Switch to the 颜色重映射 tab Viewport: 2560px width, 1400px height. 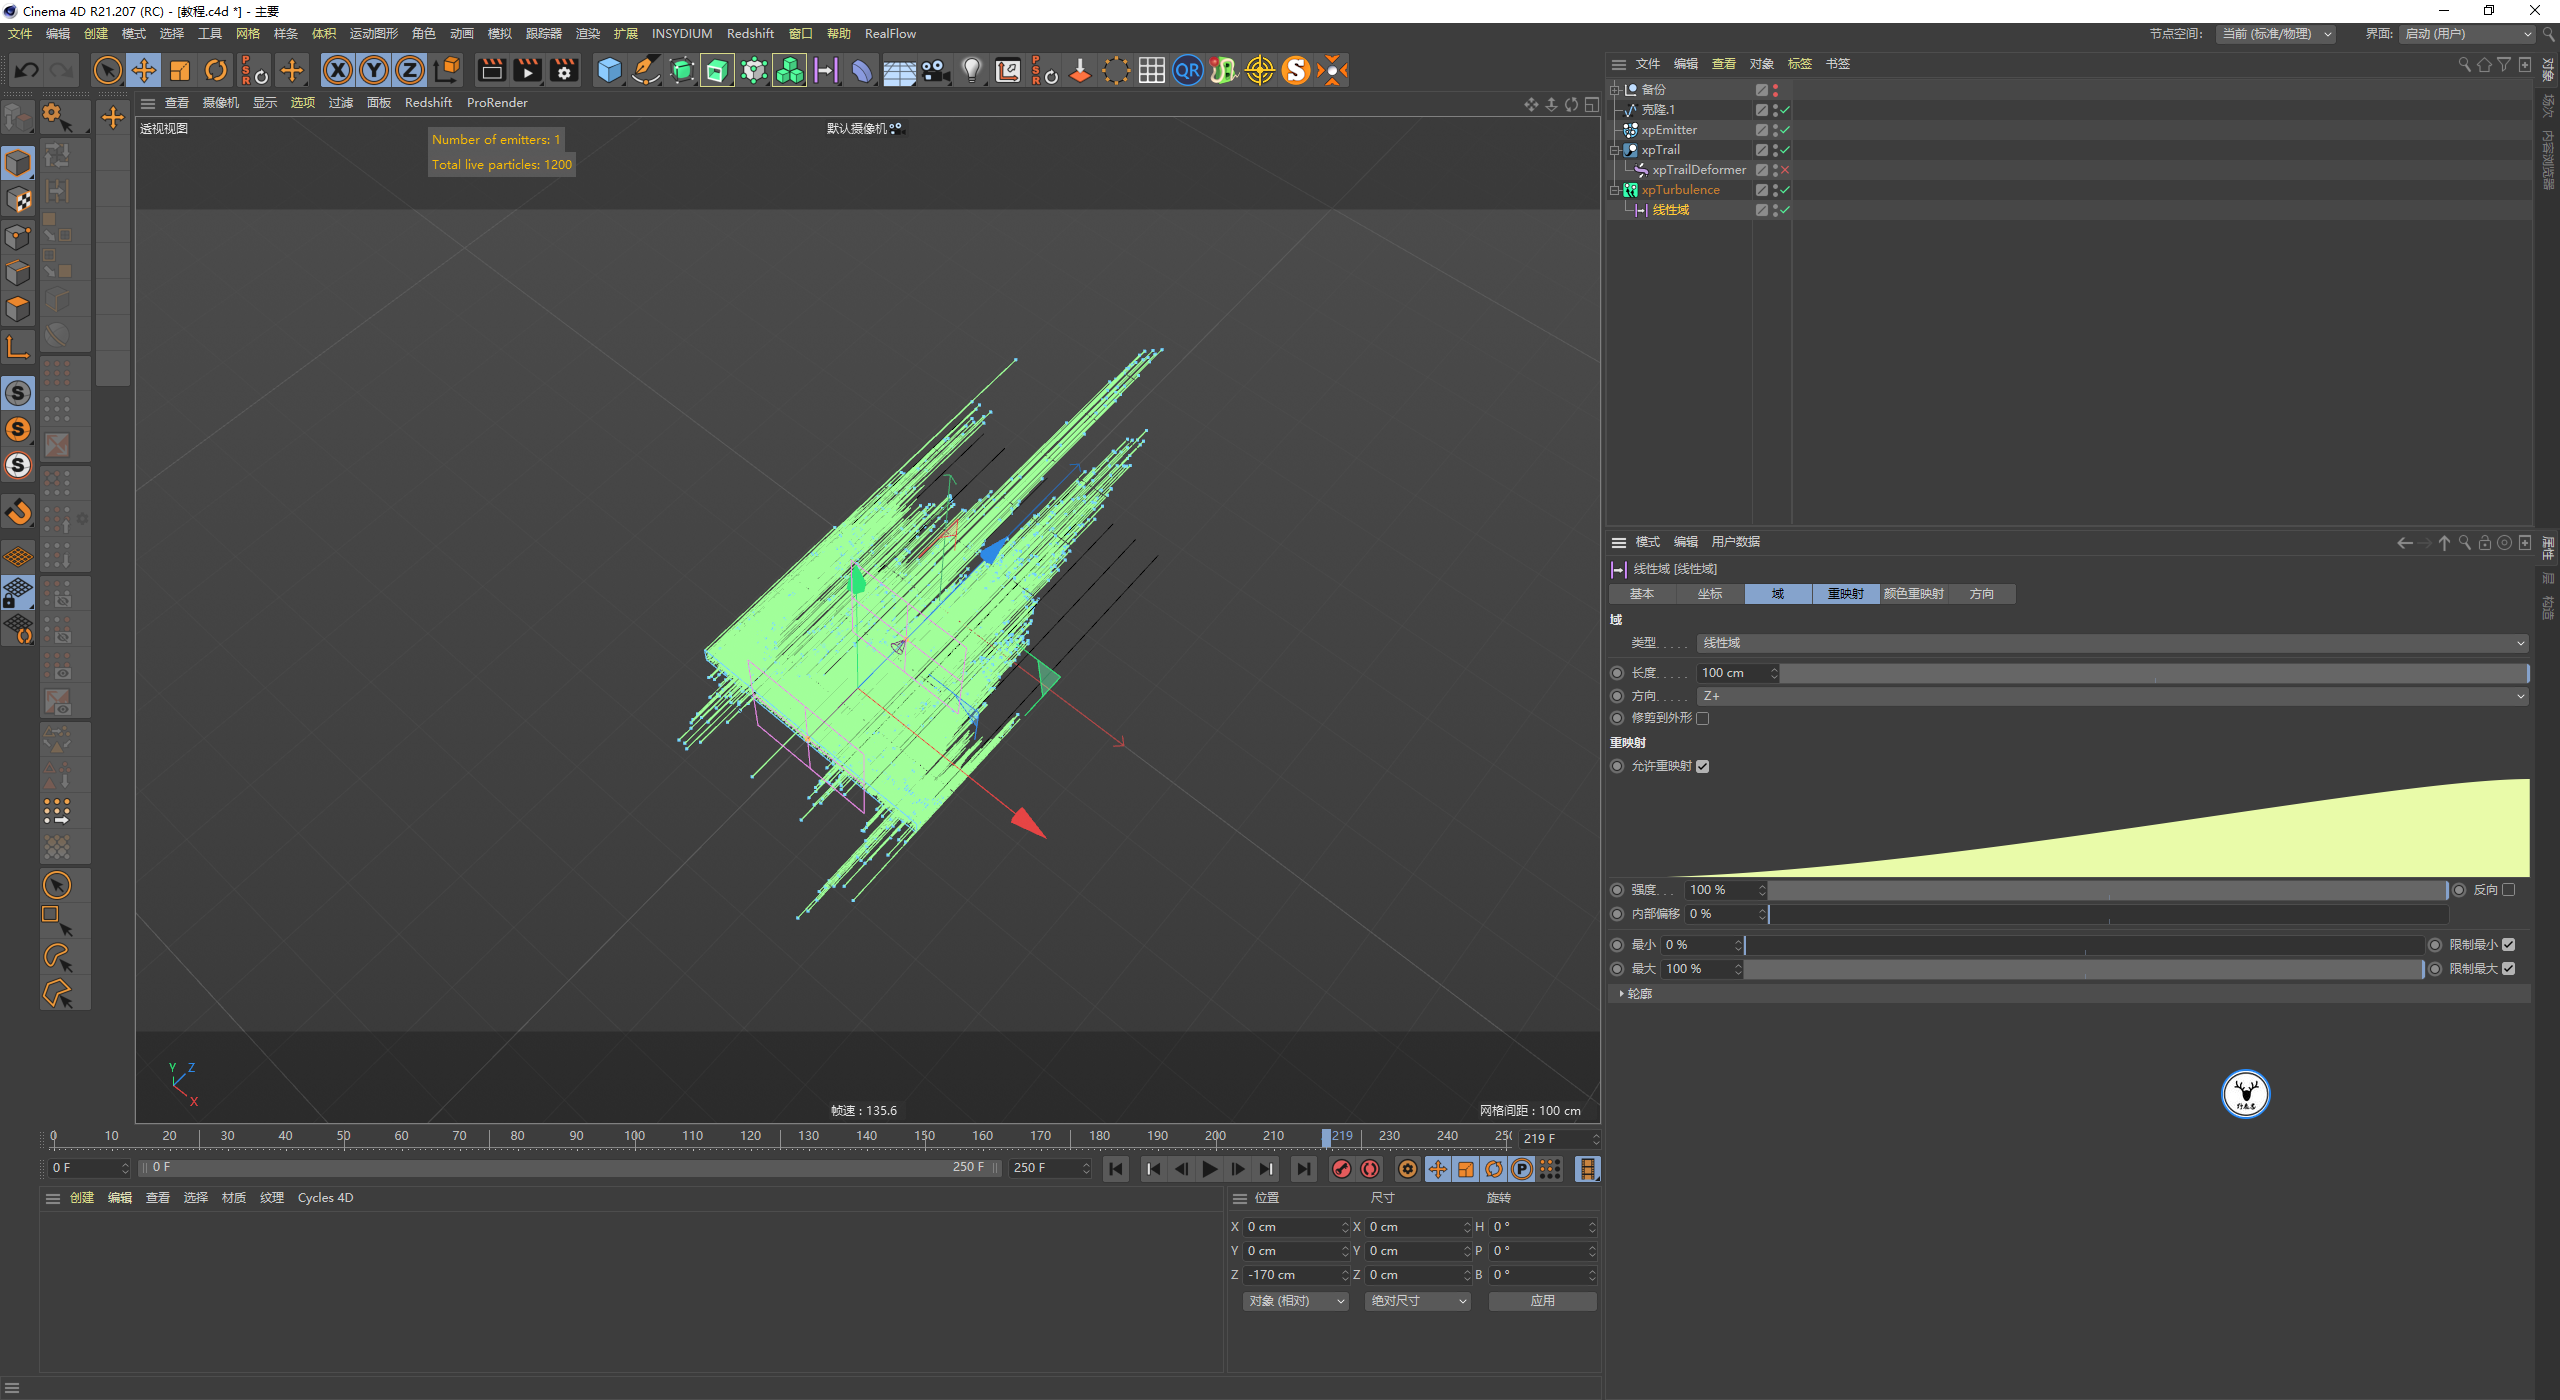click(1913, 594)
